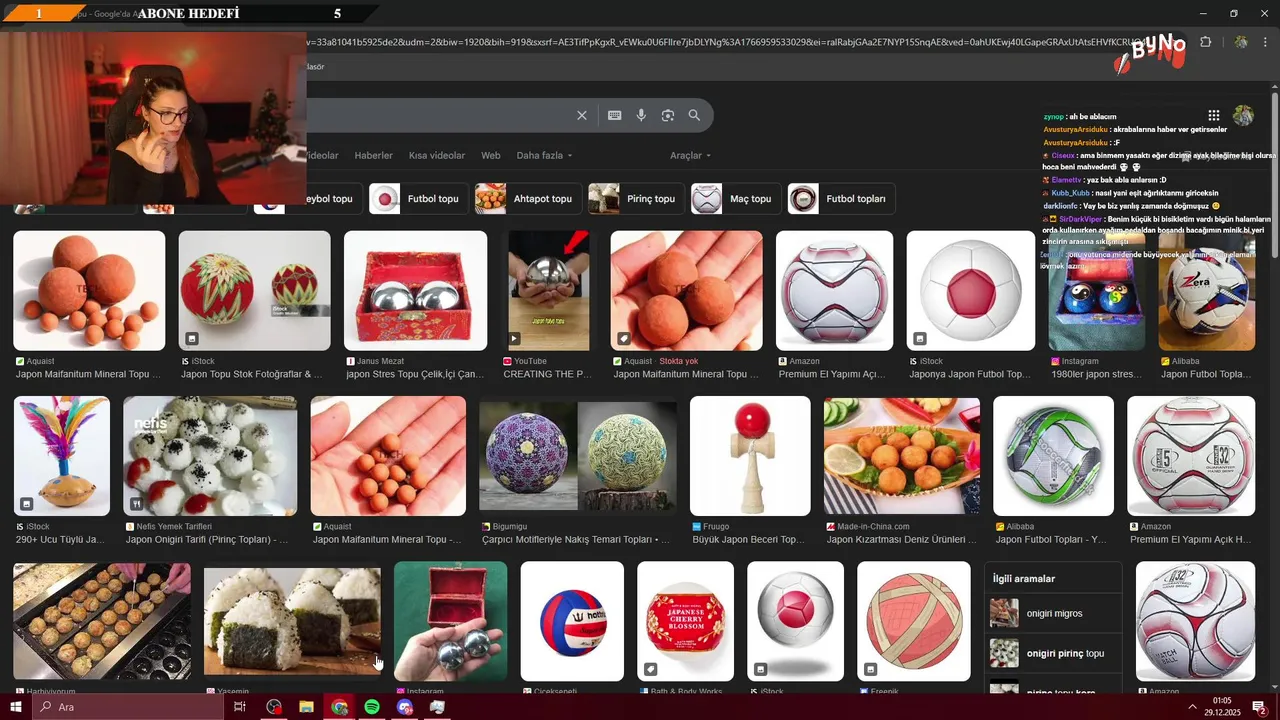Image resolution: width=1280 pixels, height=720 pixels.
Task: Open the takoyaki pan image from Harbiyiyorum
Action: click(x=102, y=621)
